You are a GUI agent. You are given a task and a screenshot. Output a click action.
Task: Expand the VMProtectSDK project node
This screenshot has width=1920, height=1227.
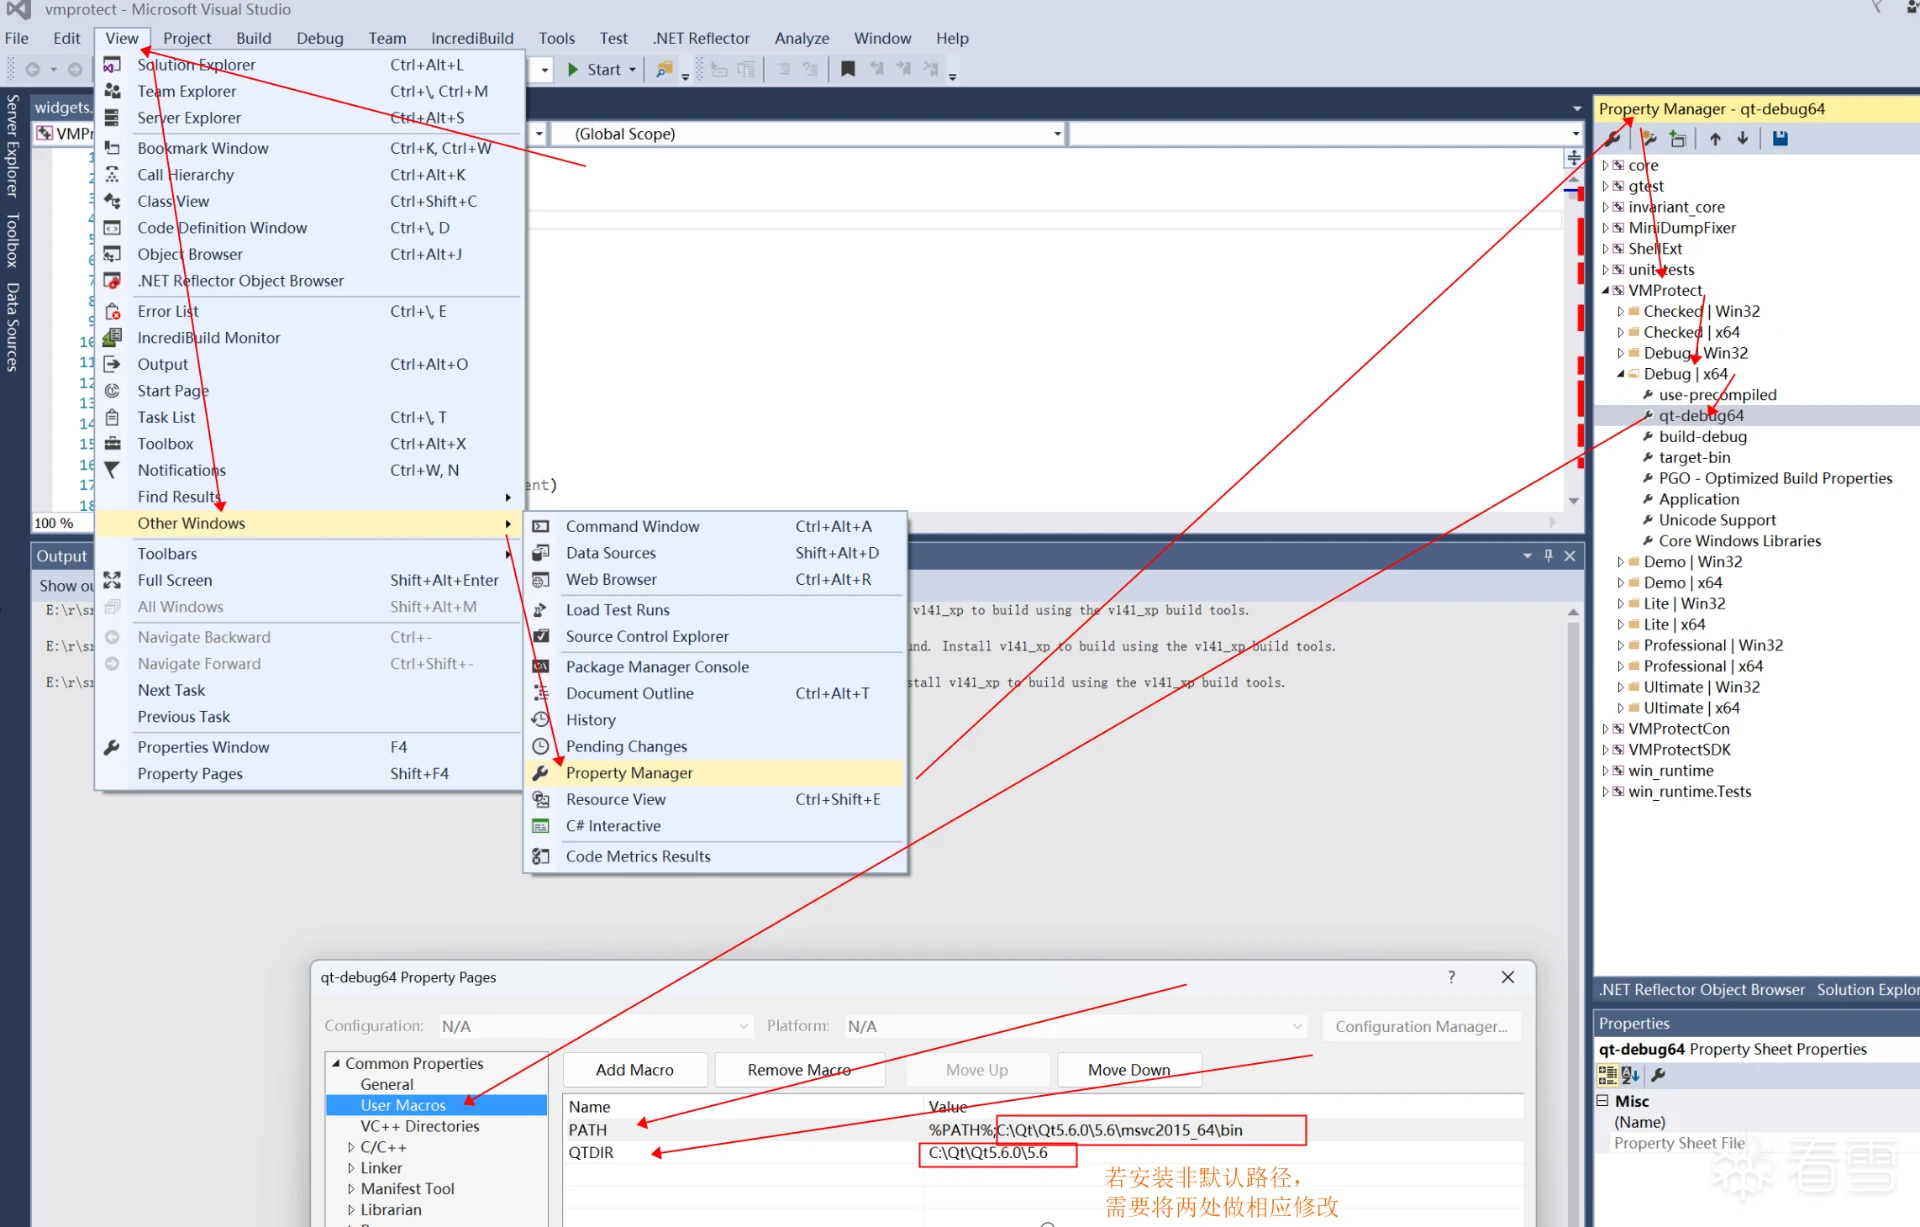1605,750
